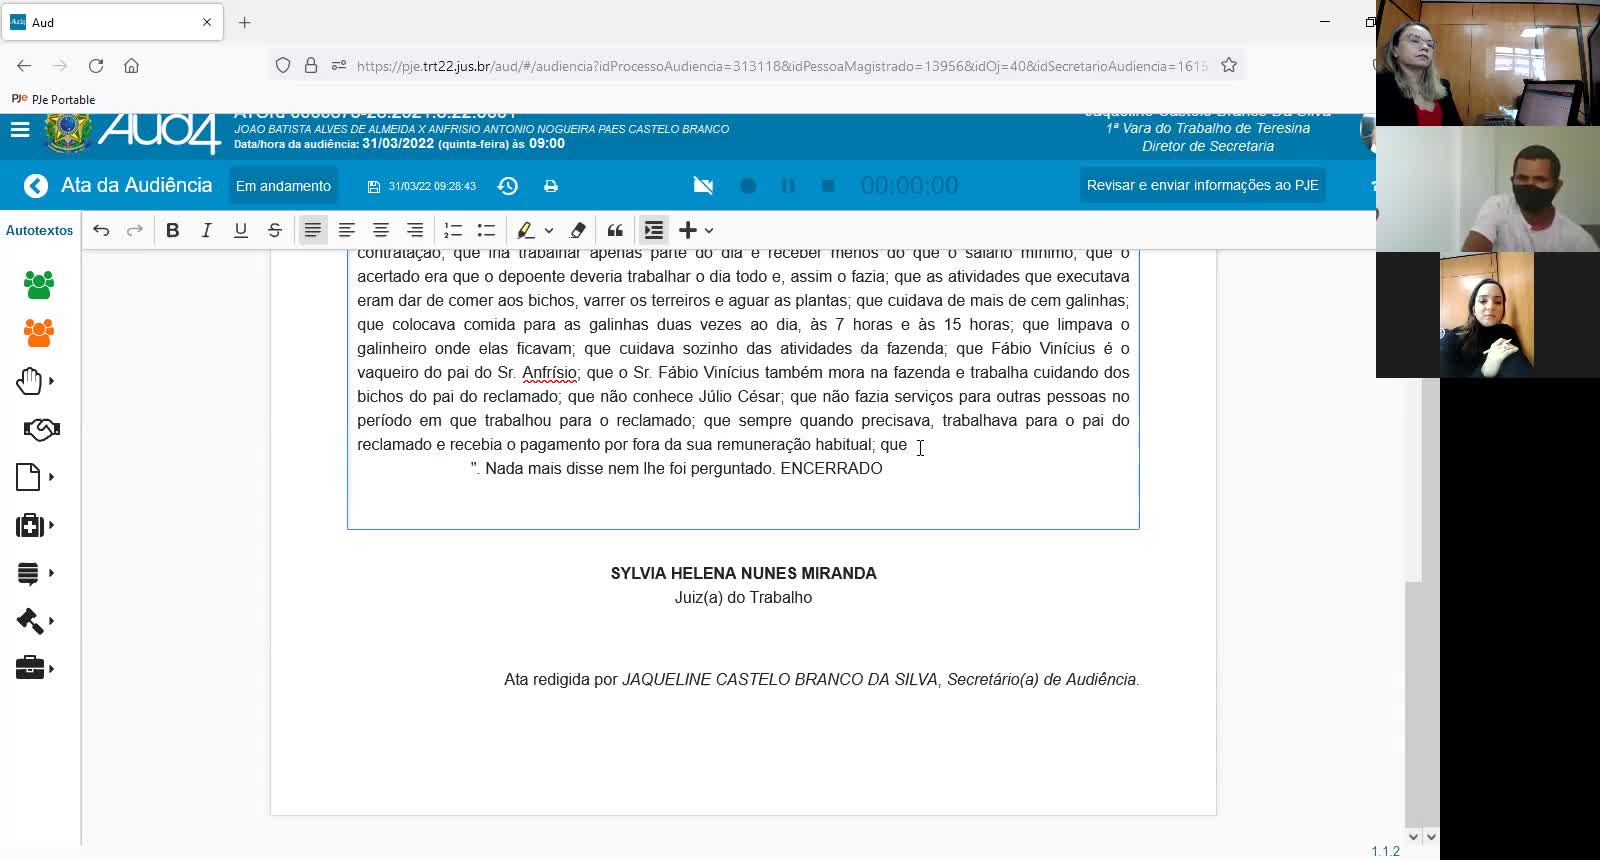Align text to the left

[x=347, y=230]
